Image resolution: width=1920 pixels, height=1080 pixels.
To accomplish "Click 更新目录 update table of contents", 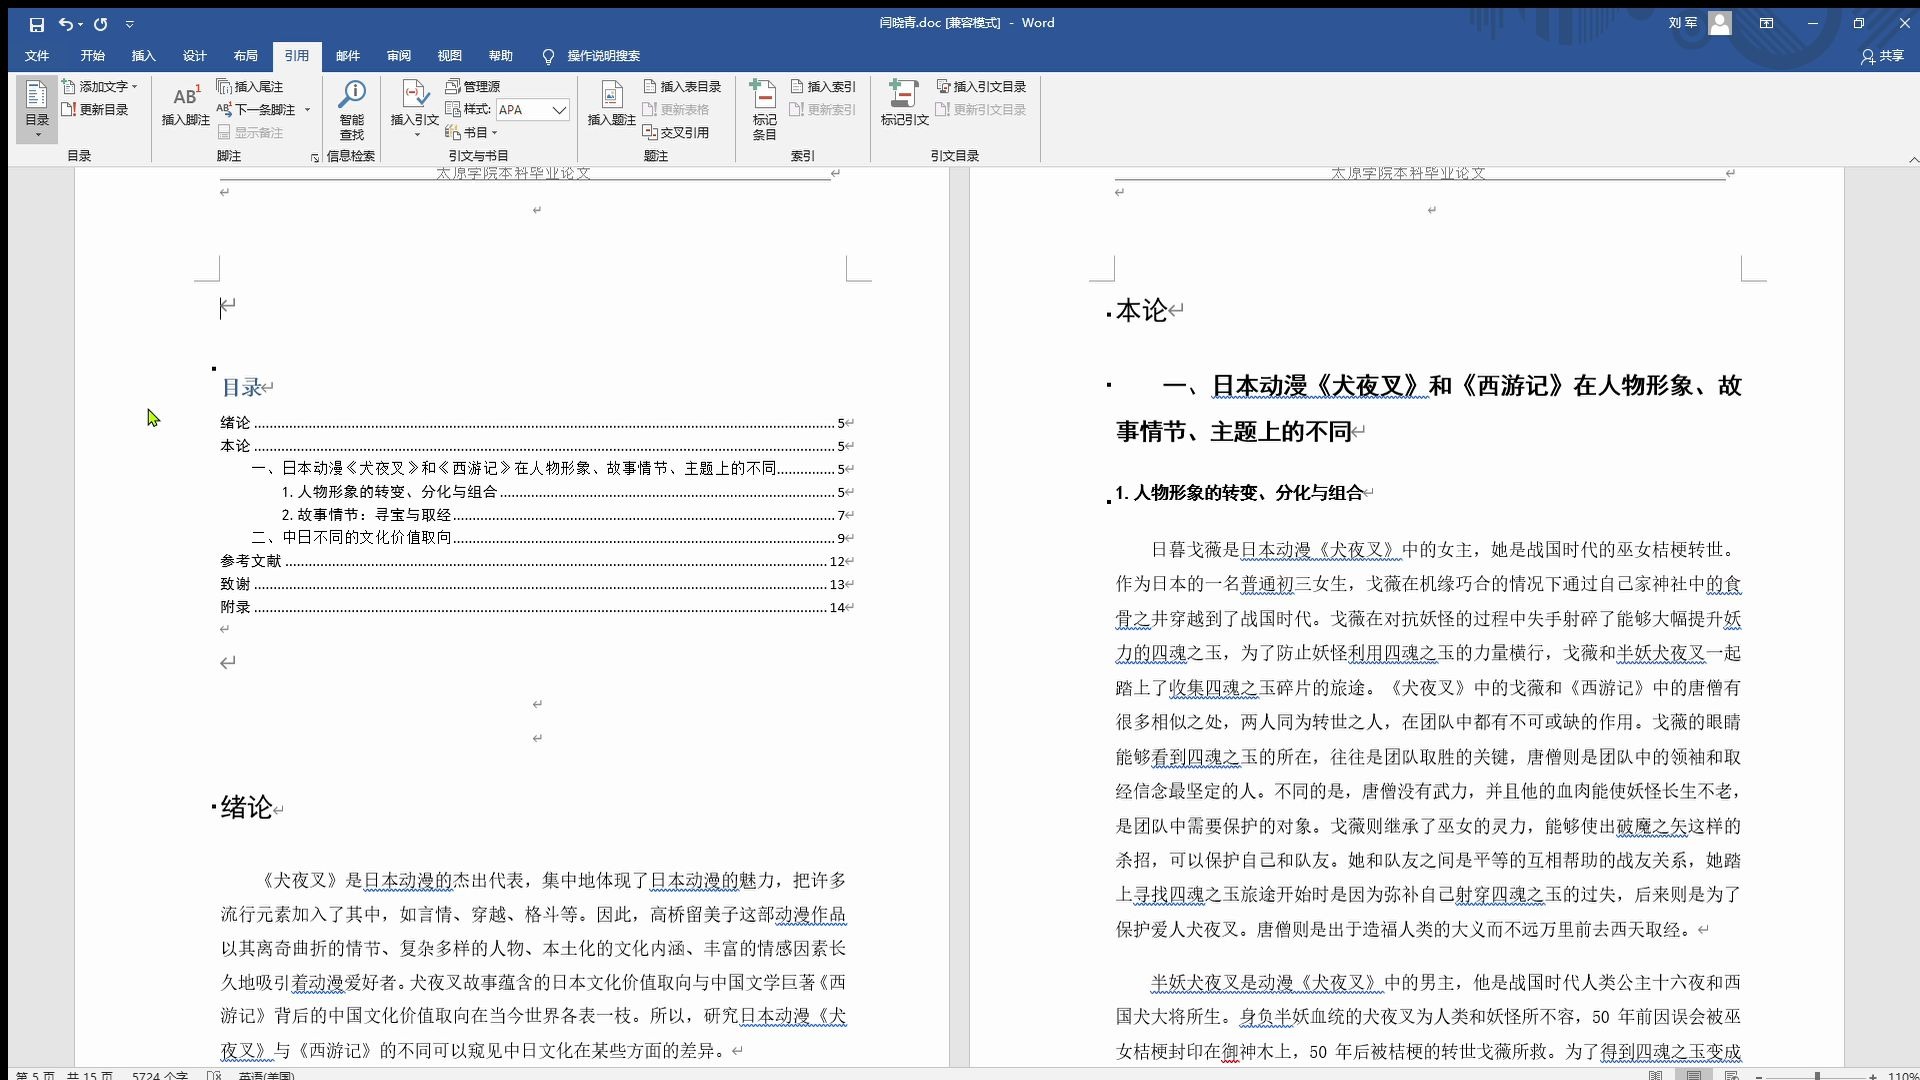I will (x=96, y=110).
